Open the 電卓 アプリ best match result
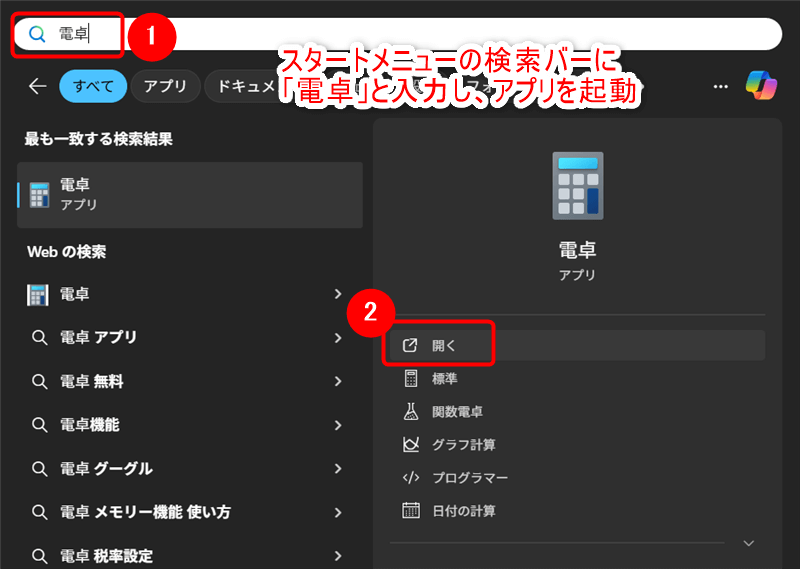800x569 pixels. tap(190, 195)
